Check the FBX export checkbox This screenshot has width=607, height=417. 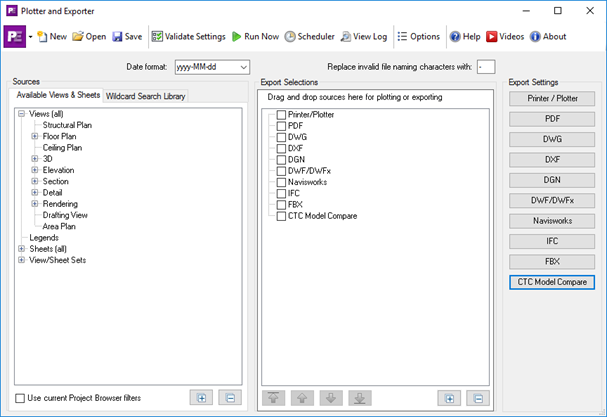click(281, 204)
